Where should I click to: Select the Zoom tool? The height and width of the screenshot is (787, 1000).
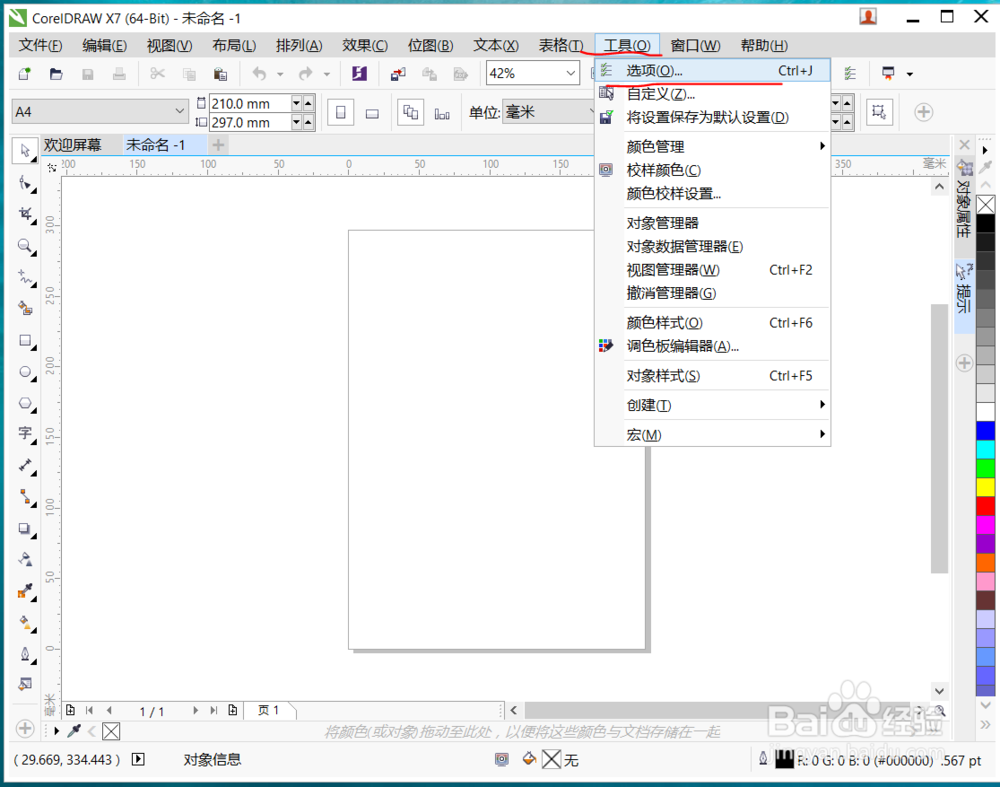25,246
